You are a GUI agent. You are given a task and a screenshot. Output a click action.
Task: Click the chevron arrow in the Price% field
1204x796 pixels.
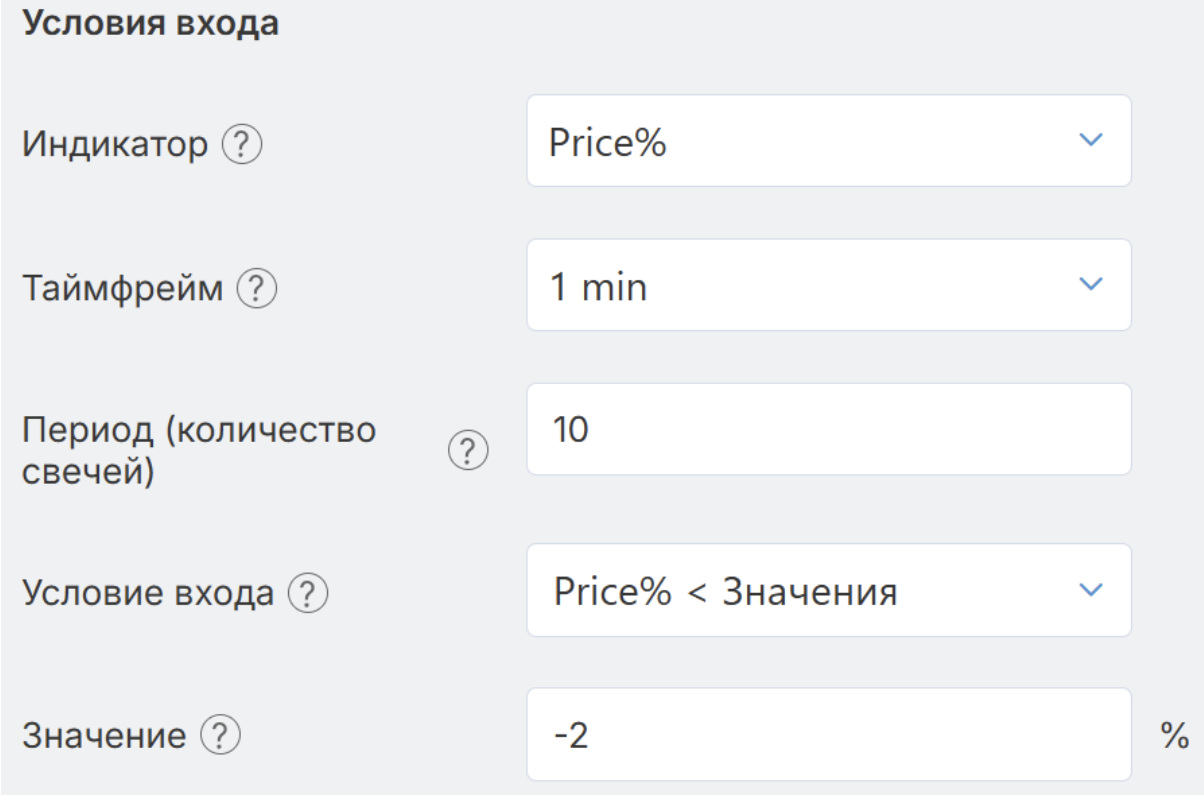(1091, 140)
